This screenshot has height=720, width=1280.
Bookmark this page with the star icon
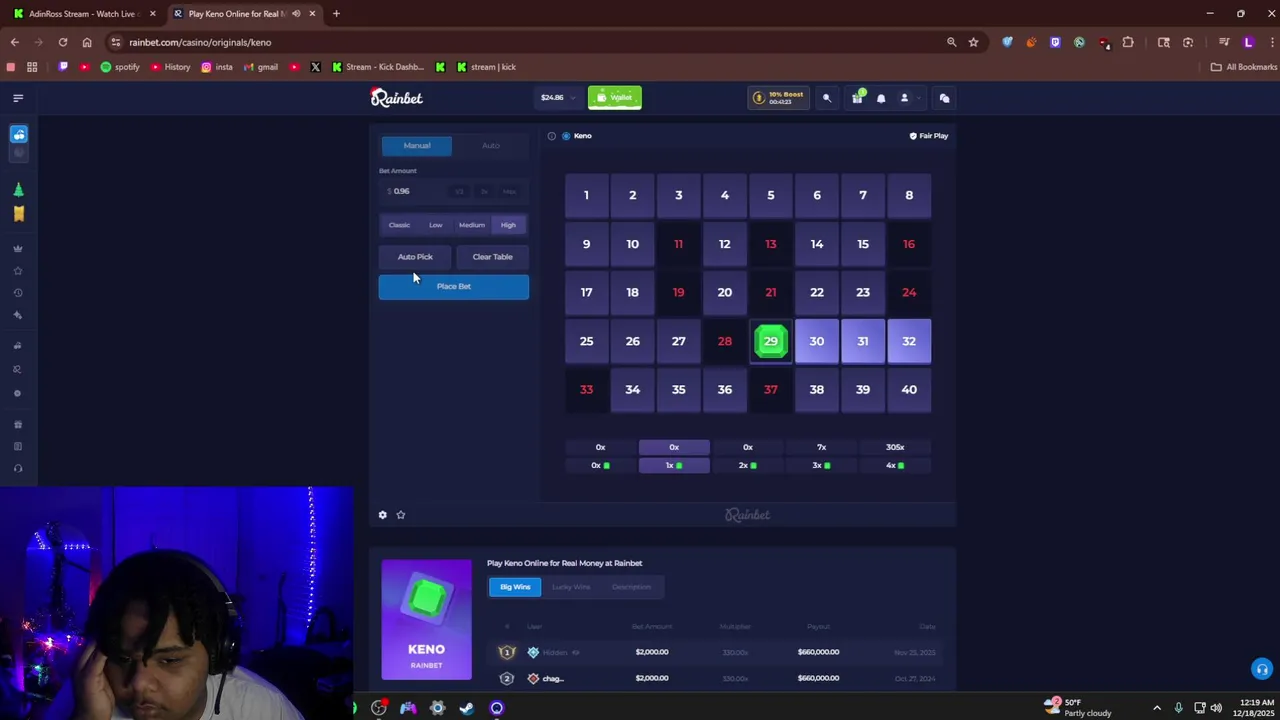click(x=973, y=42)
